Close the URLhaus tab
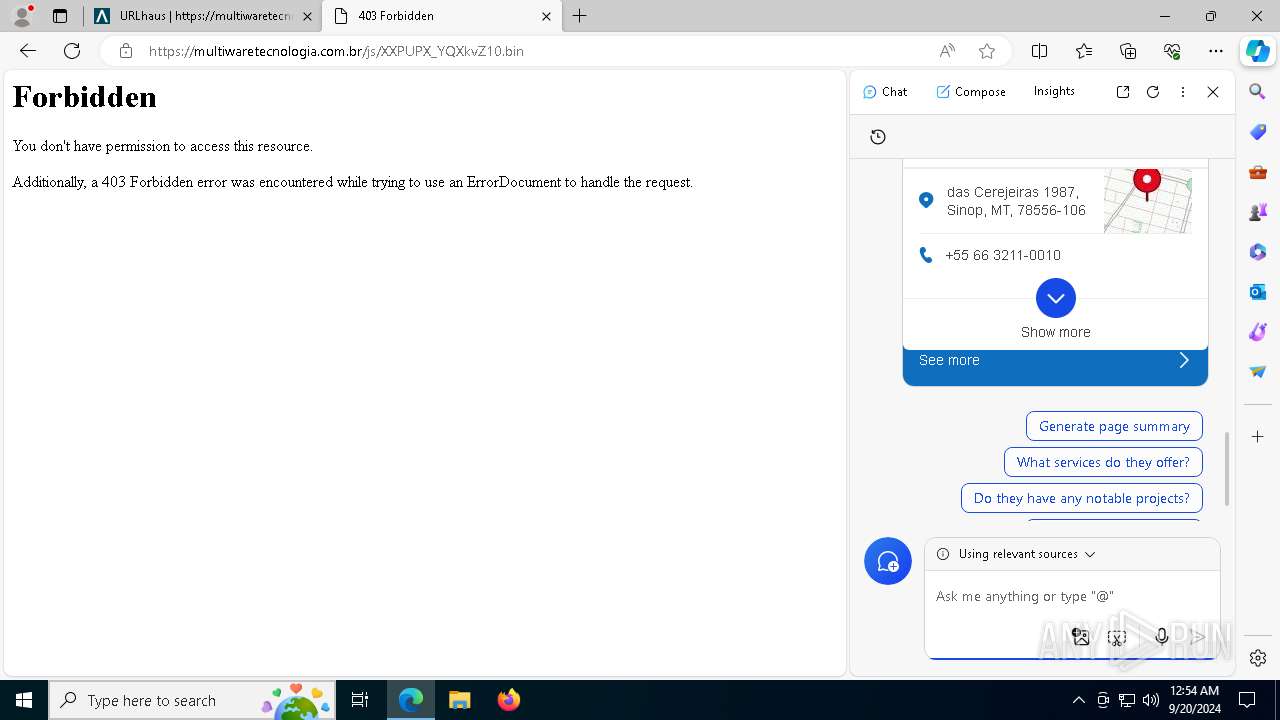 pyautogui.click(x=307, y=16)
